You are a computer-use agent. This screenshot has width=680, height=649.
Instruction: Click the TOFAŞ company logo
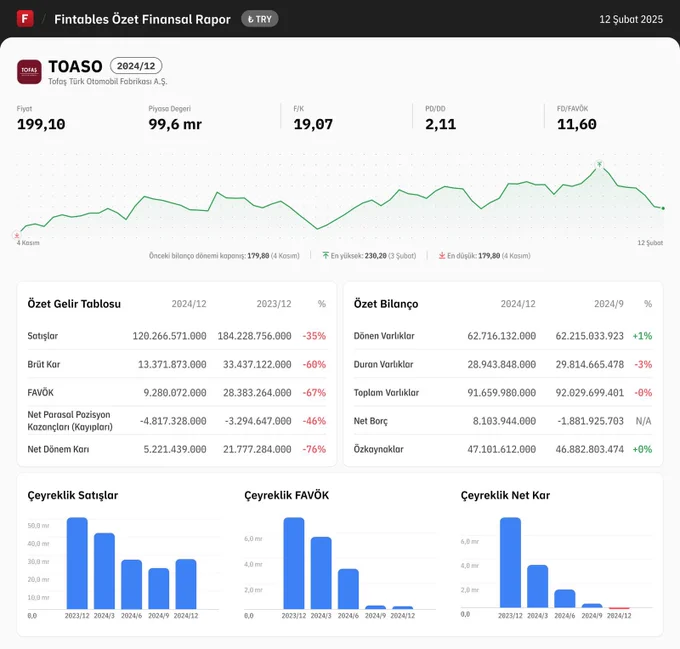coord(29,72)
